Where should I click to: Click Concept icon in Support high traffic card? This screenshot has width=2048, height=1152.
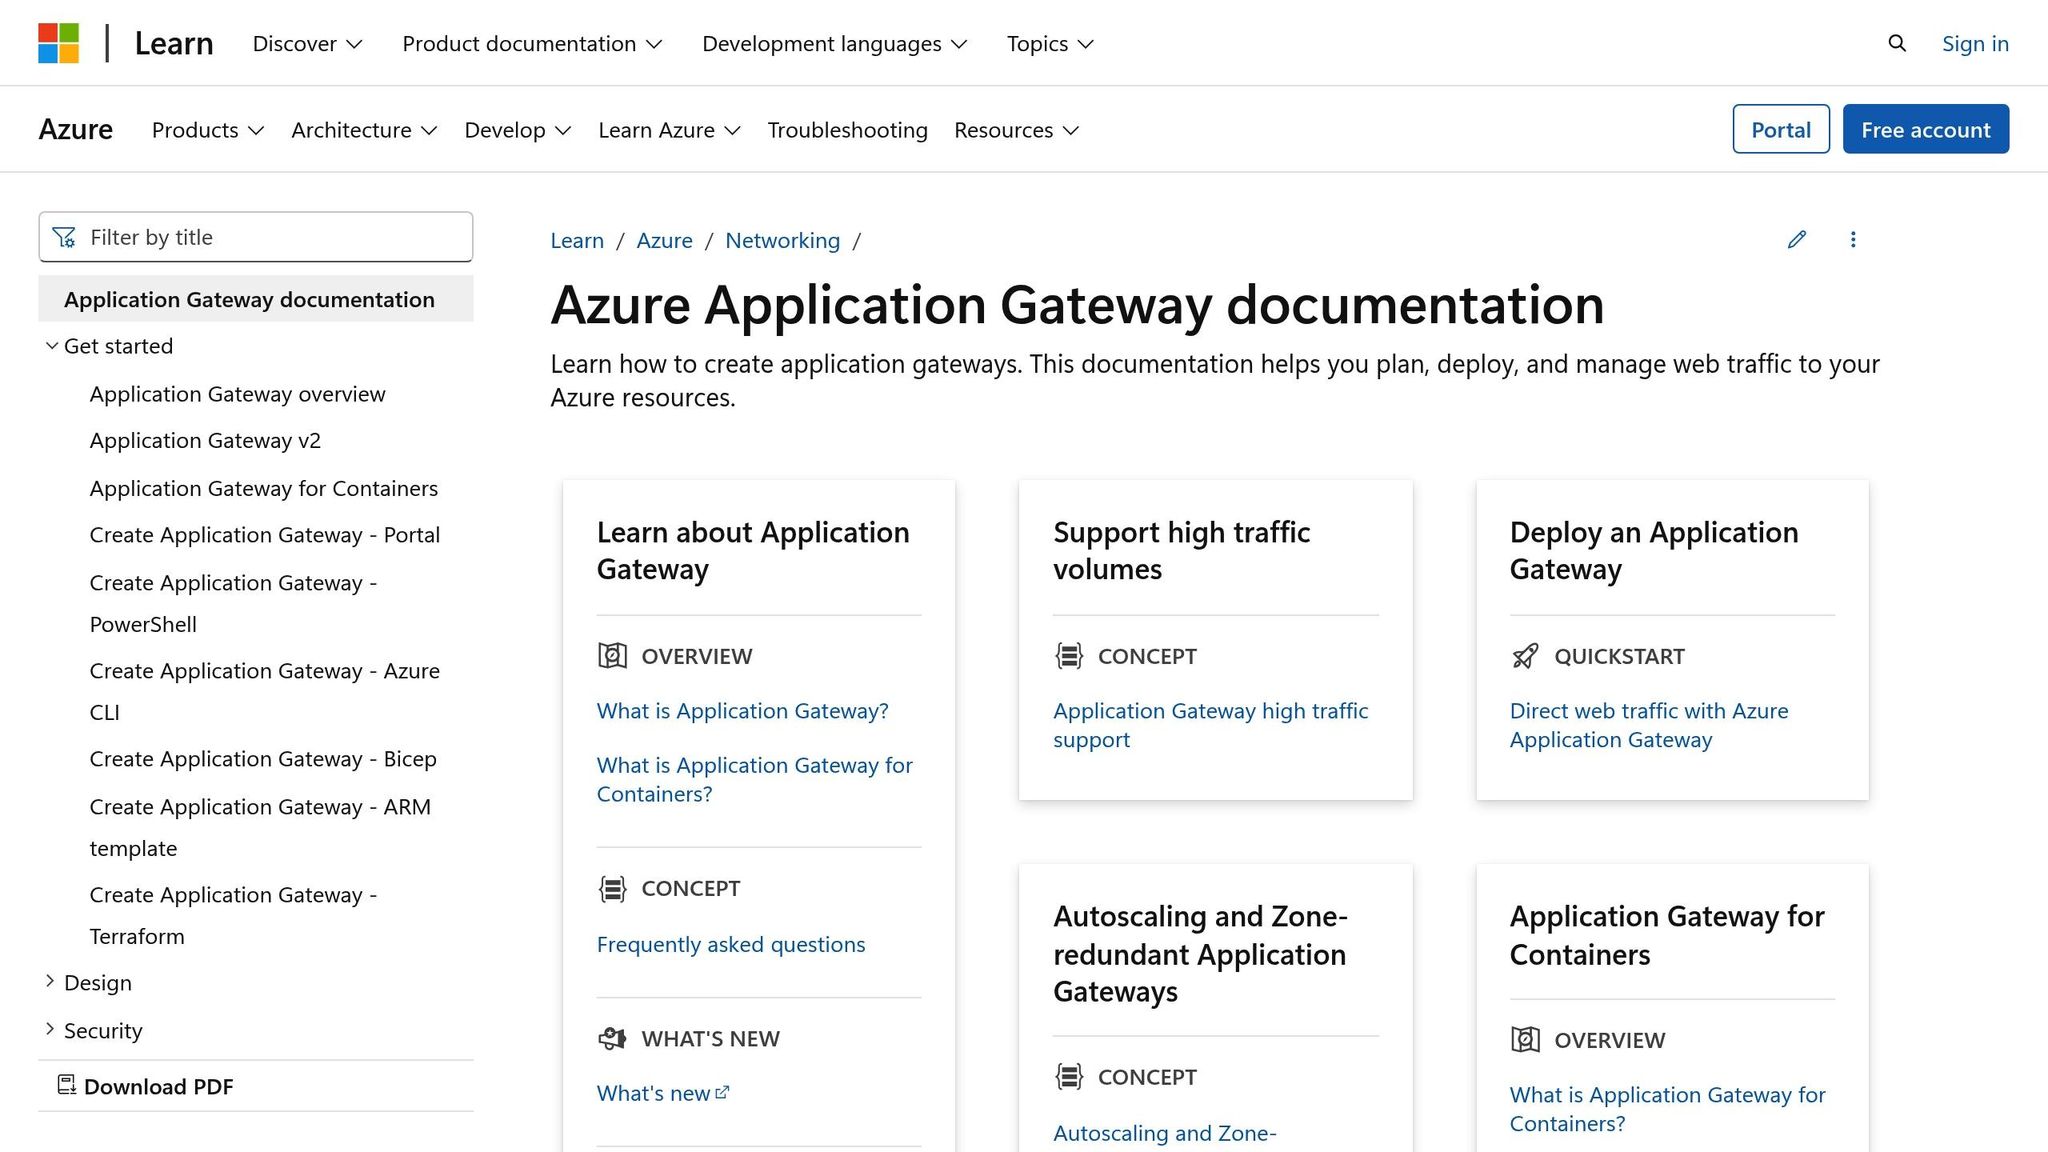pos(1069,656)
